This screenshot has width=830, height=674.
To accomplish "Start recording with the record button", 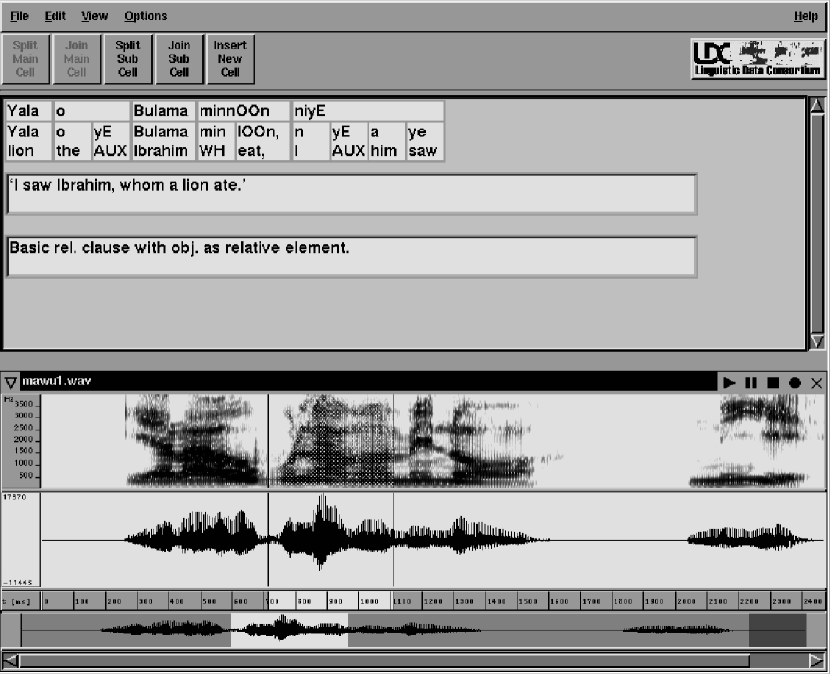I will point(795,382).
